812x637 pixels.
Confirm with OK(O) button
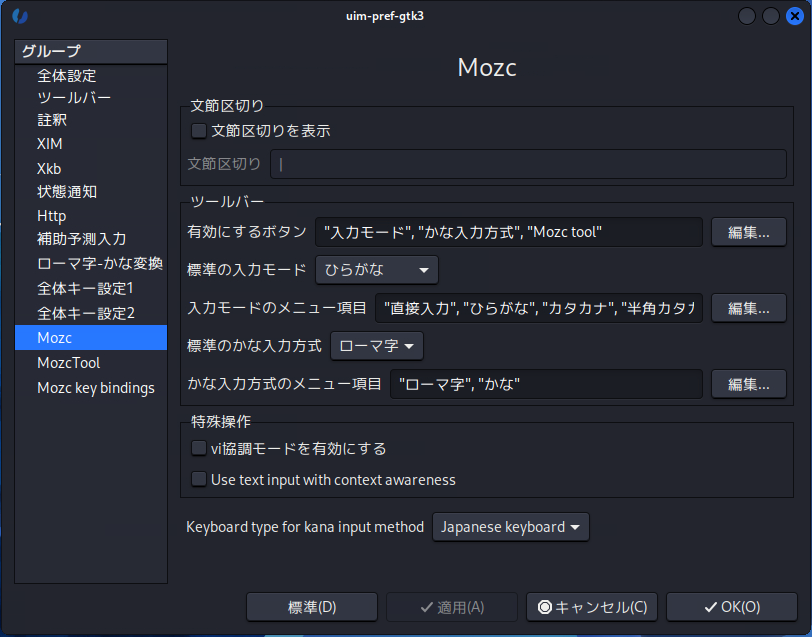coord(732,607)
